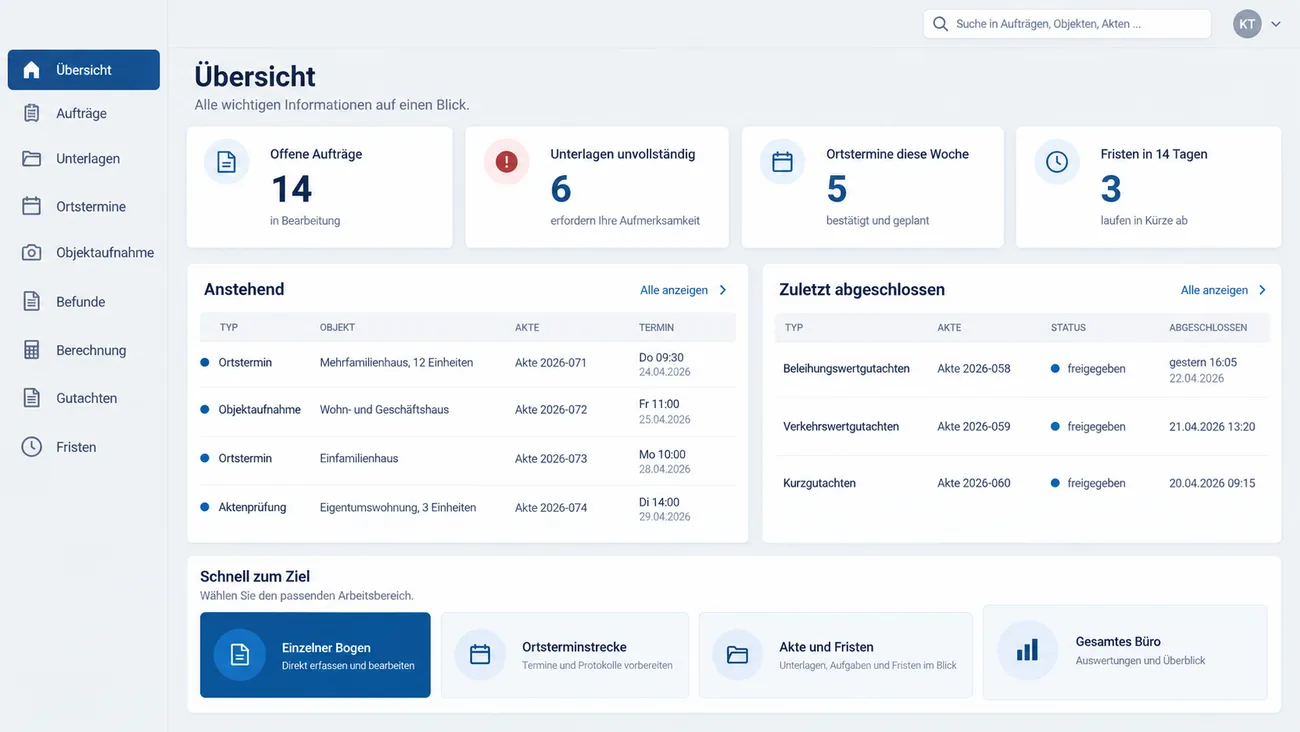Switch to Ortstermine in the sidebar
The width and height of the screenshot is (1300, 732).
click(84, 206)
